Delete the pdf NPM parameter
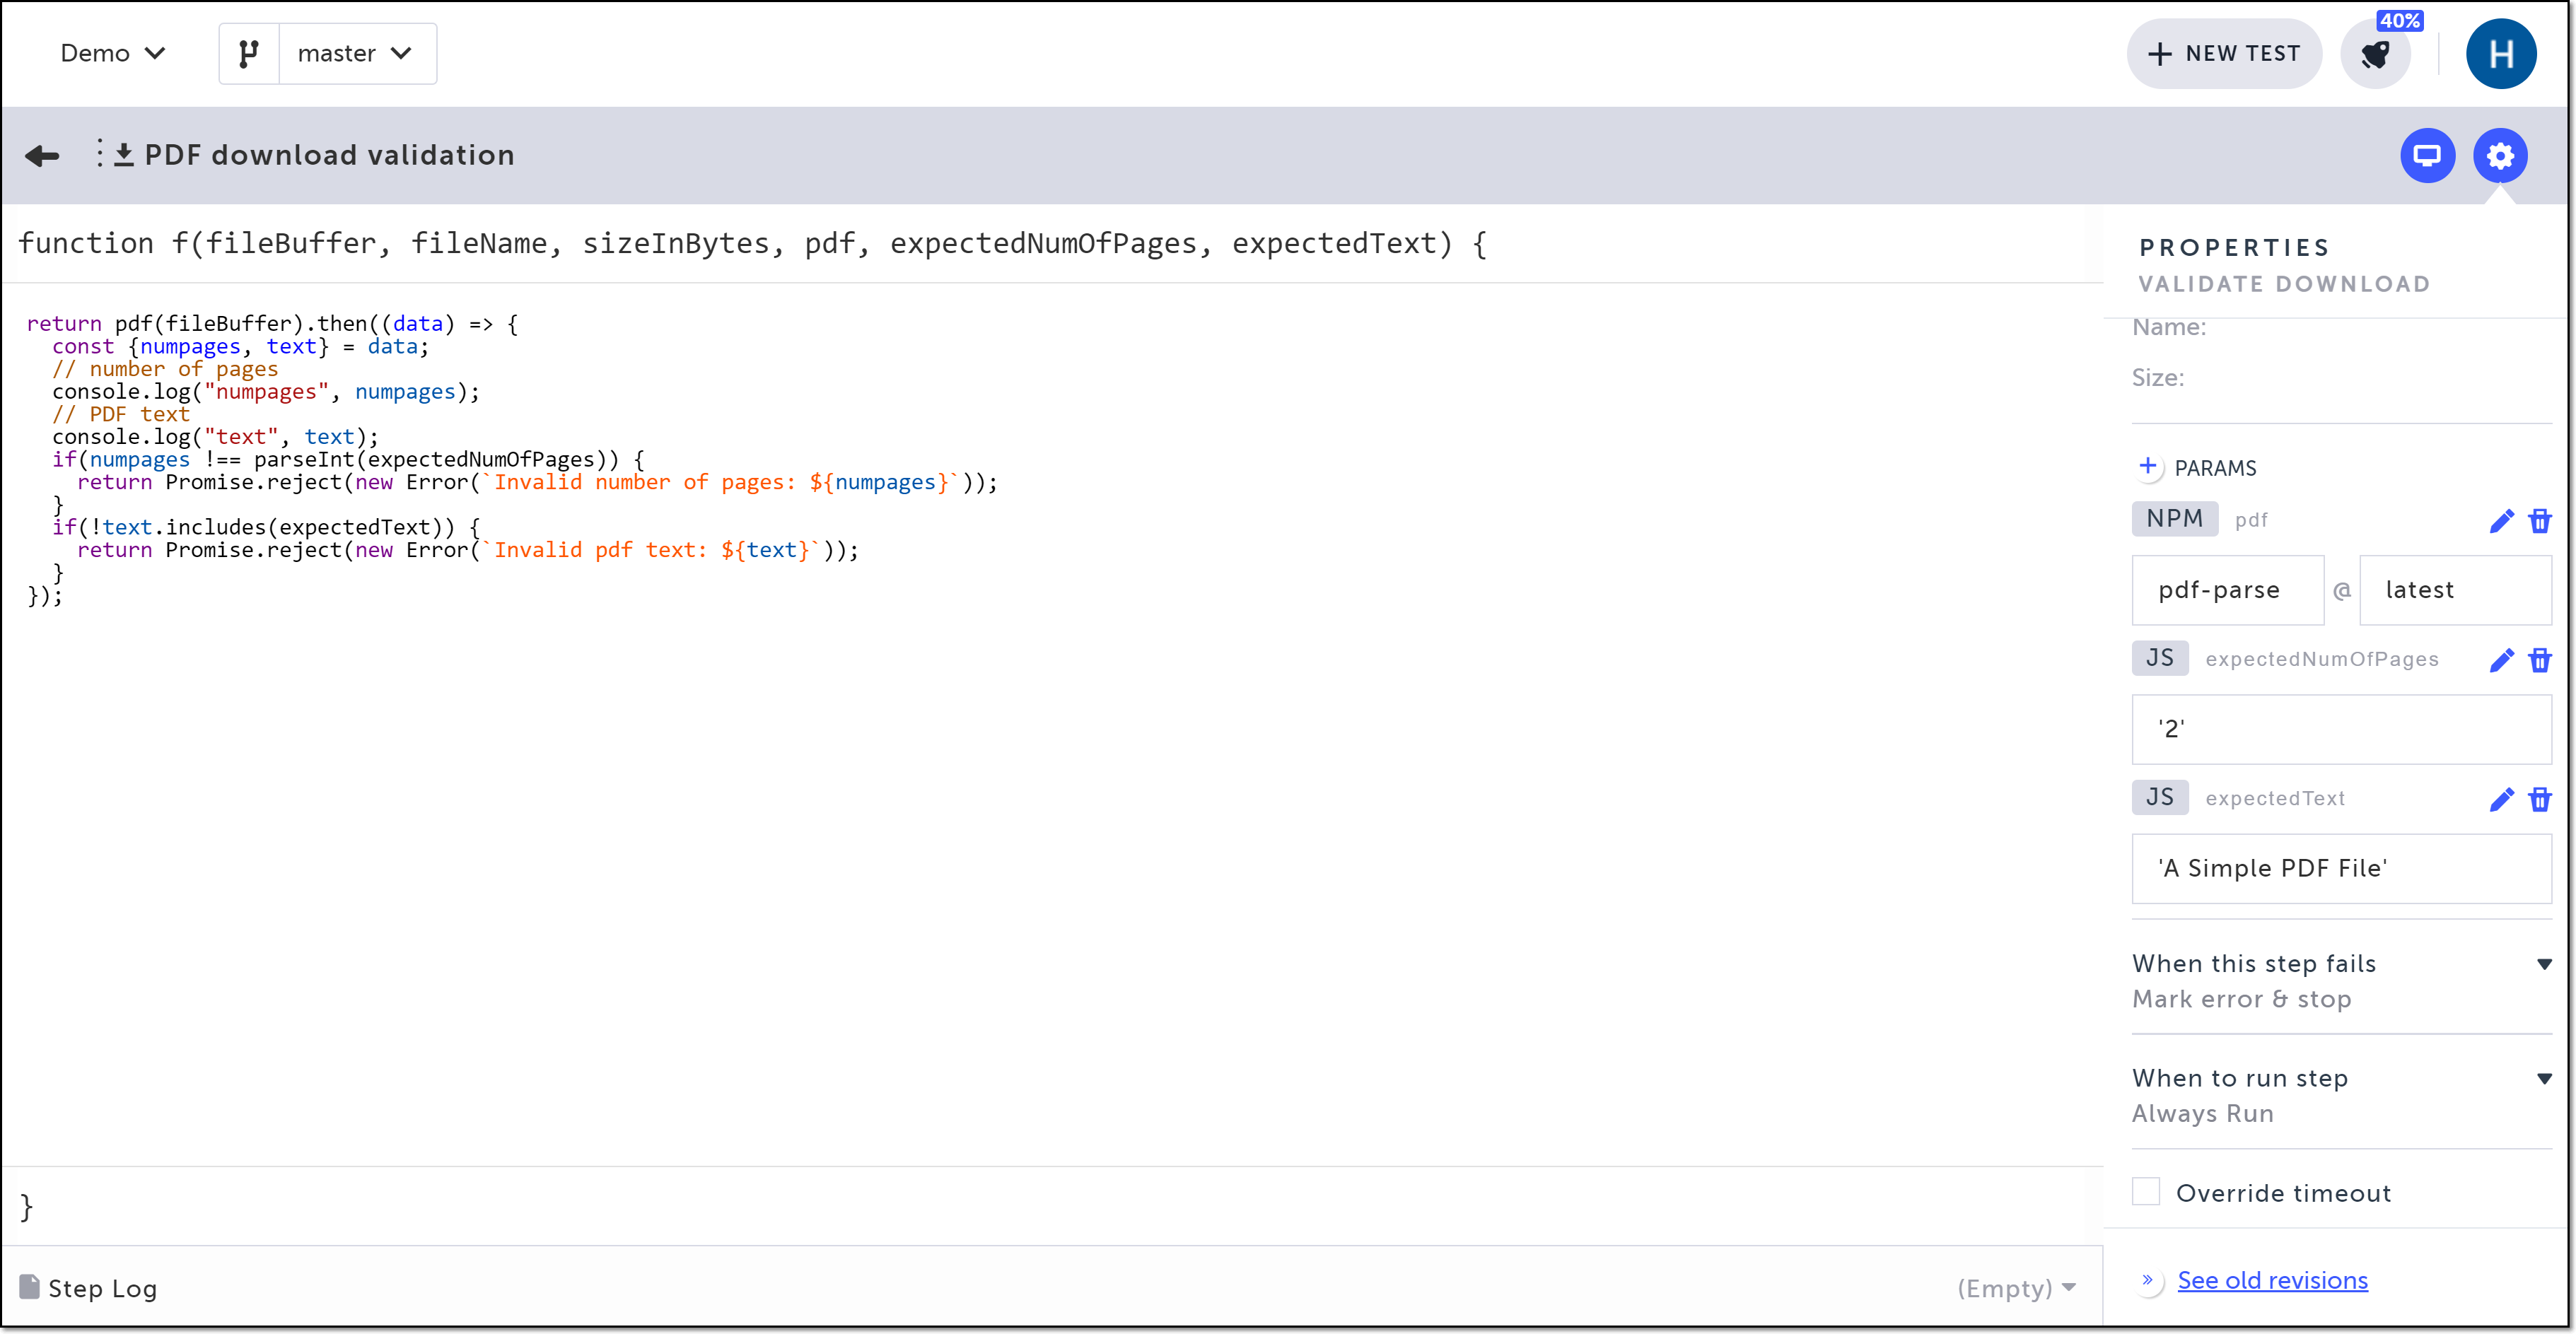The width and height of the screenshot is (2576, 1334). (x=2539, y=521)
